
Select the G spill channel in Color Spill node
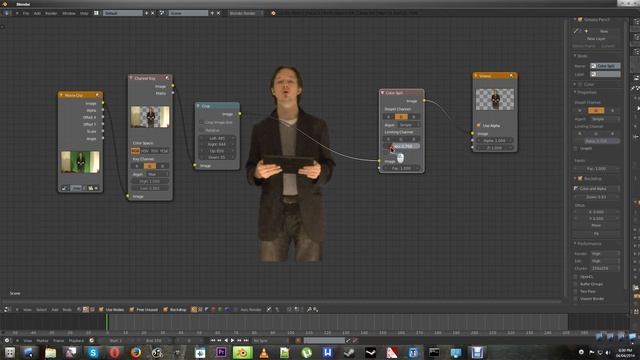click(401, 117)
